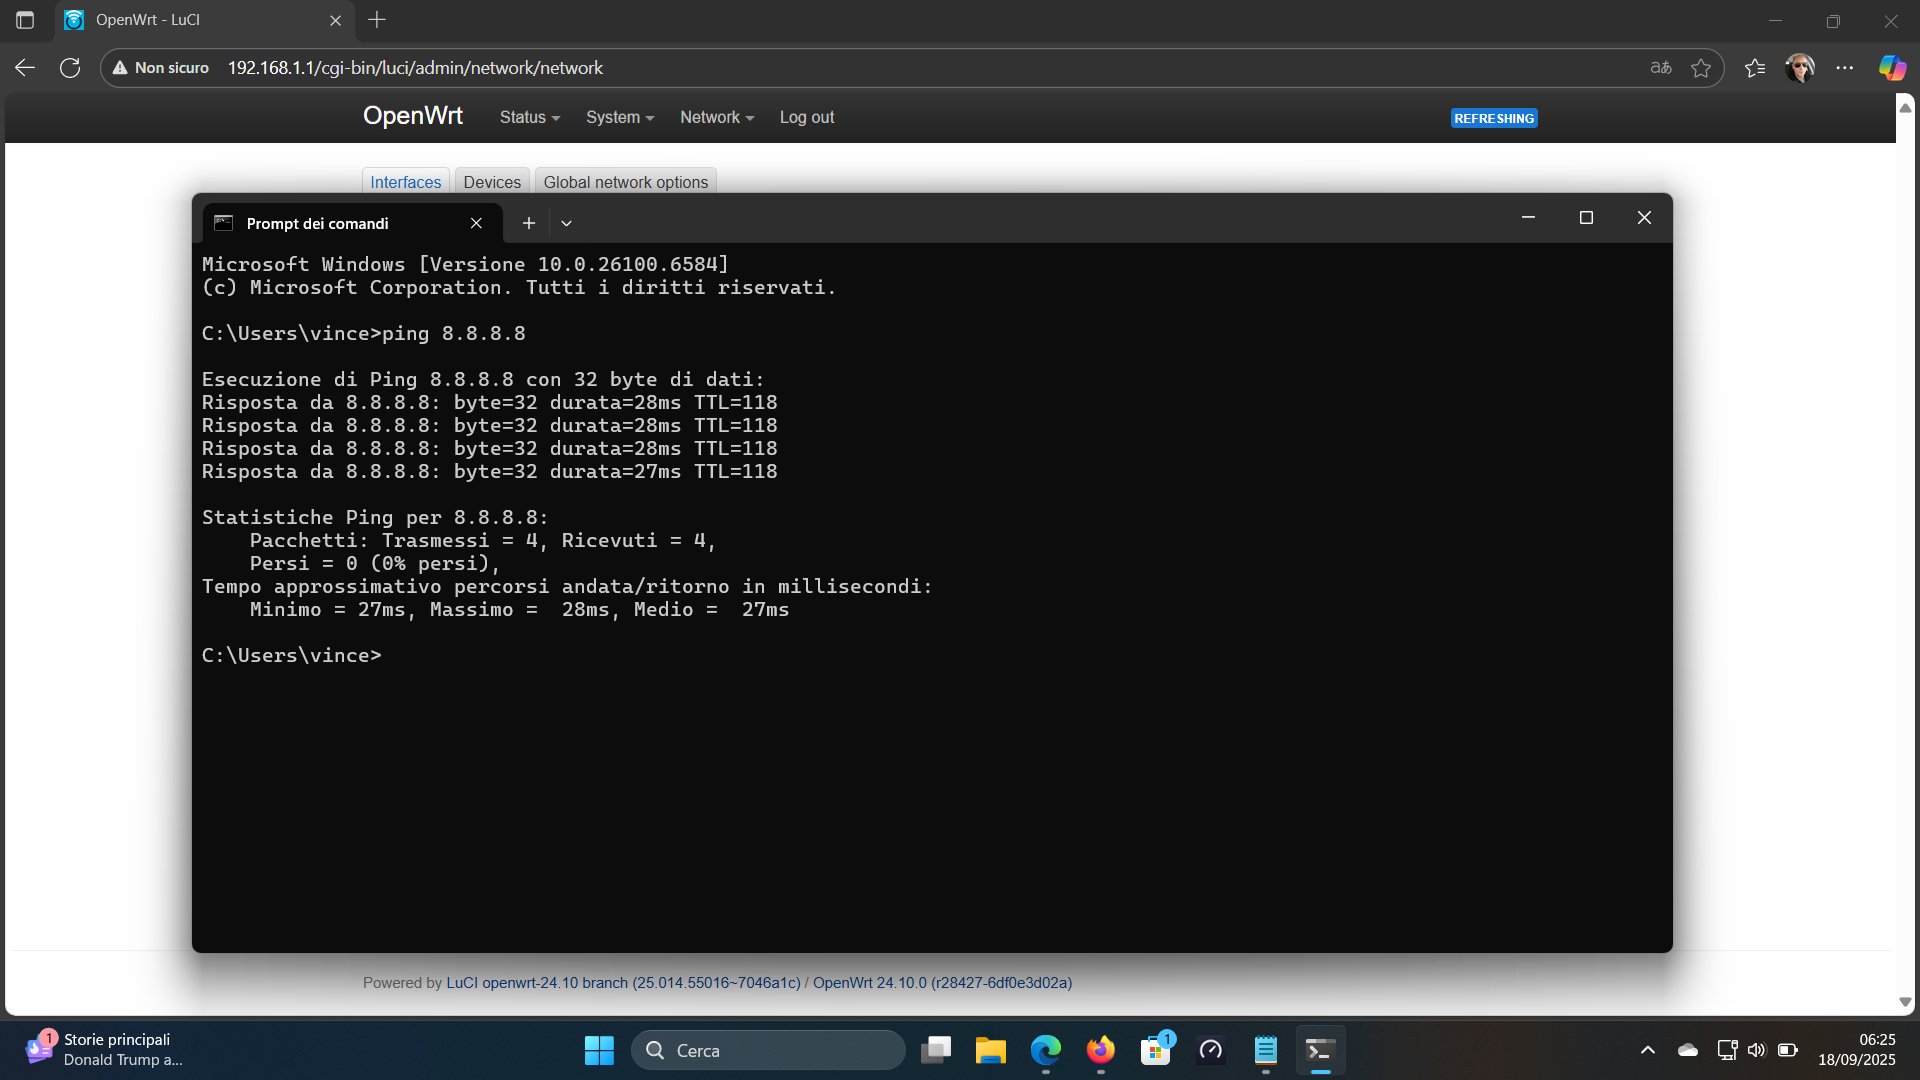Go back with the browser back arrow
Viewport: 1920px width, 1080px height.
click(25, 68)
